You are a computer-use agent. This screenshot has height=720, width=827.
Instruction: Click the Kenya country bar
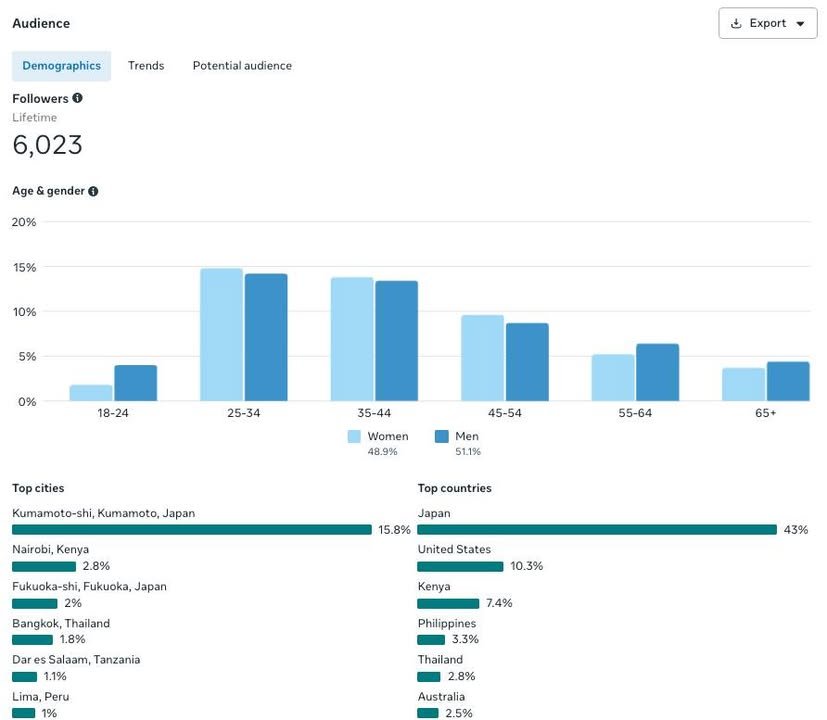[x=448, y=603]
